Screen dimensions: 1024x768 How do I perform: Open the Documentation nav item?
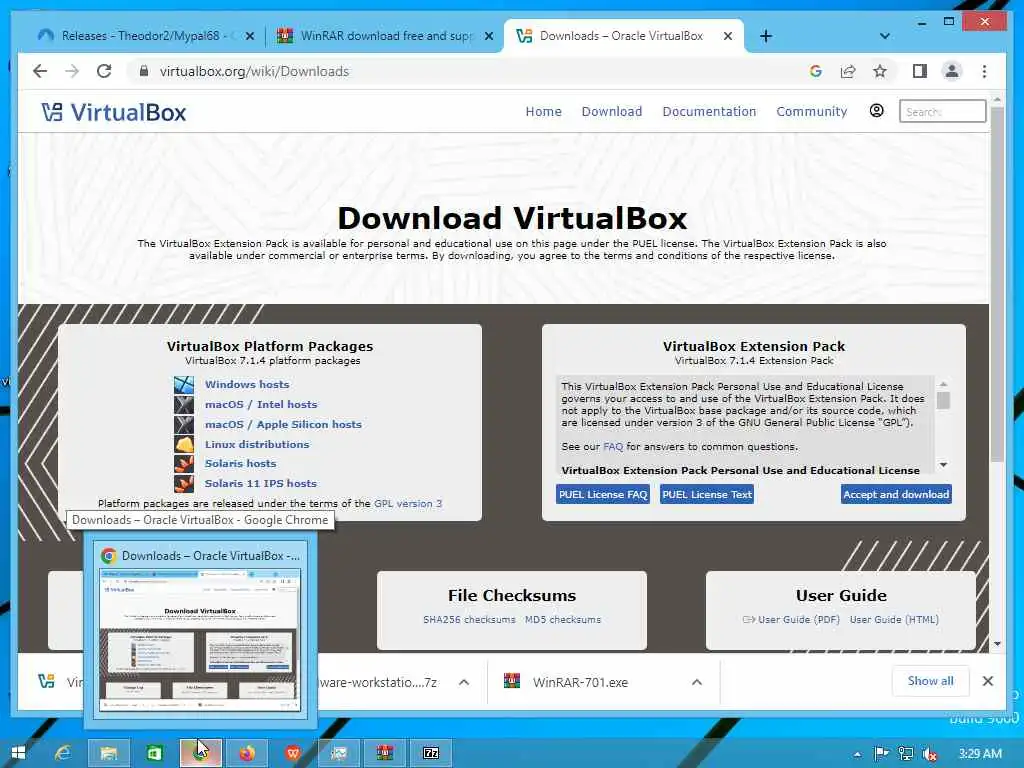click(x=709, y=111)
